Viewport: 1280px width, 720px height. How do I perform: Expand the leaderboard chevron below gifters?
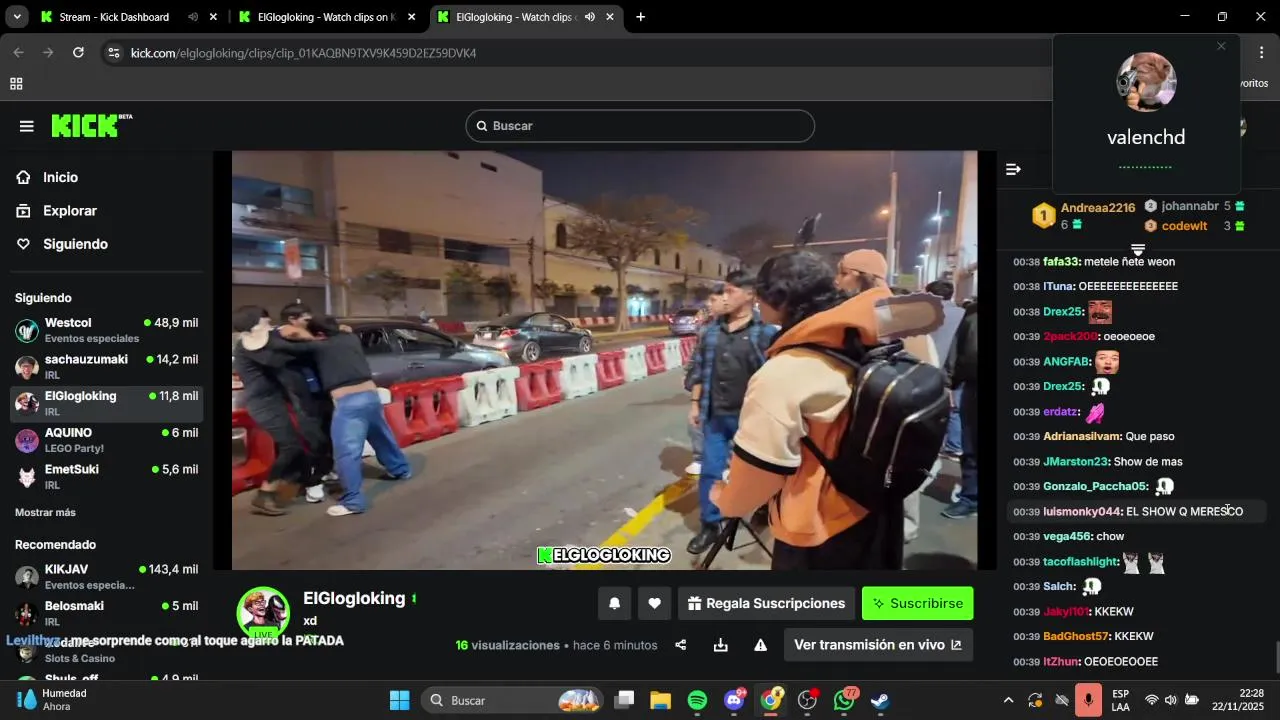pyautogui.click(x=1138, y=248)
